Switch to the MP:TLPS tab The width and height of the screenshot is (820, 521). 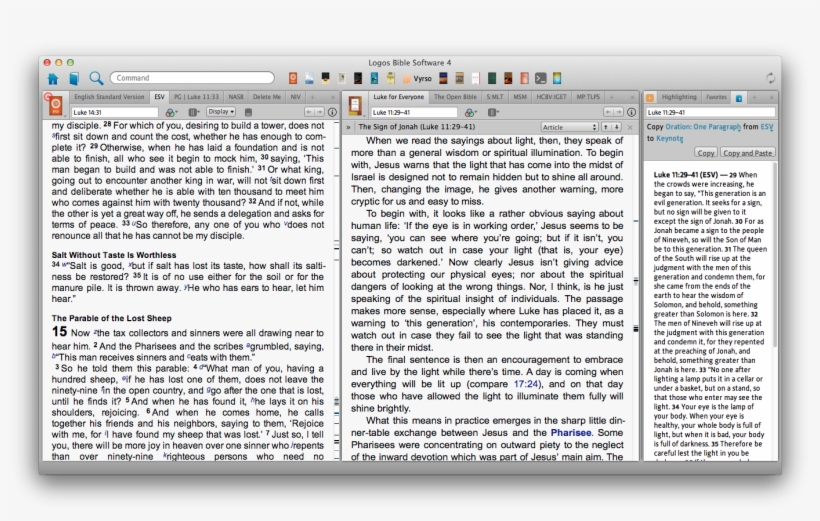click(588, 97)
